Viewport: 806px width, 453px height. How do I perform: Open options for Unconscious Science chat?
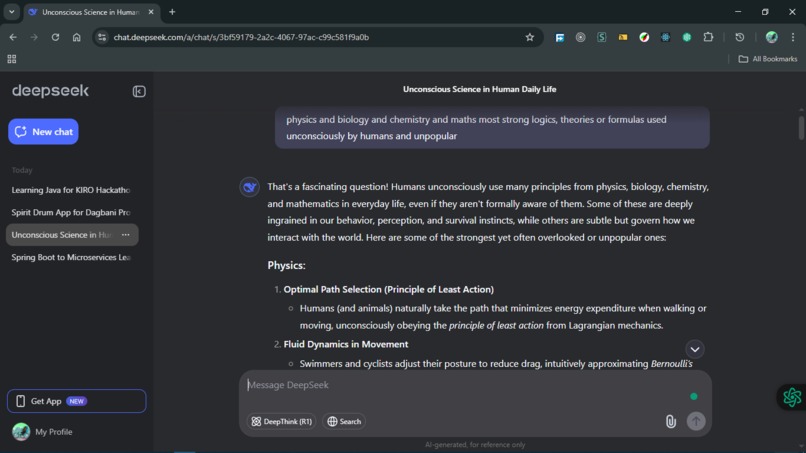pos(125,235)
